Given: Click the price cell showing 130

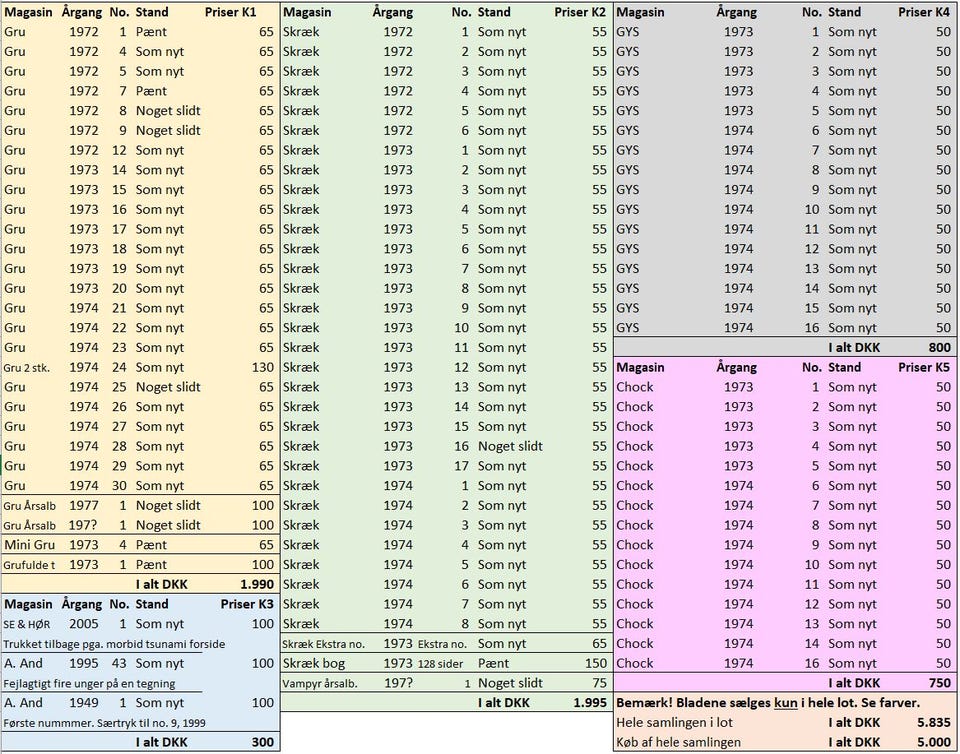Looking at the screenshot, I should 263,367.
